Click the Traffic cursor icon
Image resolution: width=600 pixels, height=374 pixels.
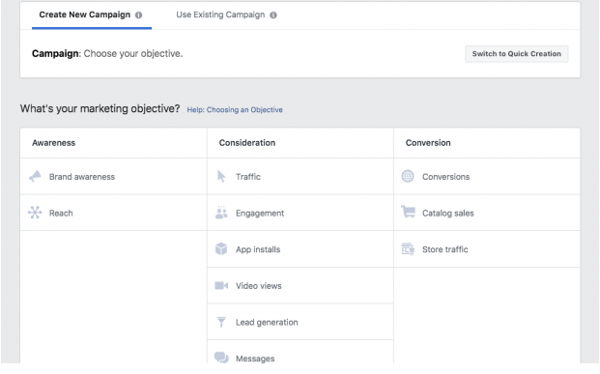click(221, 176)
